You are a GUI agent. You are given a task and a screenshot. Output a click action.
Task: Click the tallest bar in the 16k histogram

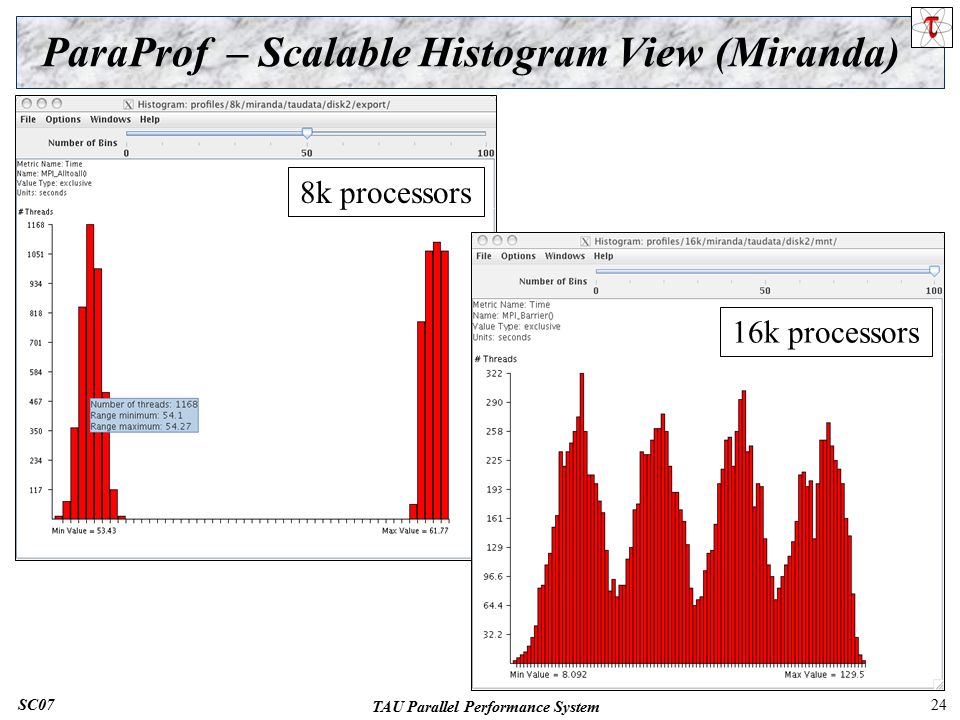pyautogui.click(x=582, y=518)
